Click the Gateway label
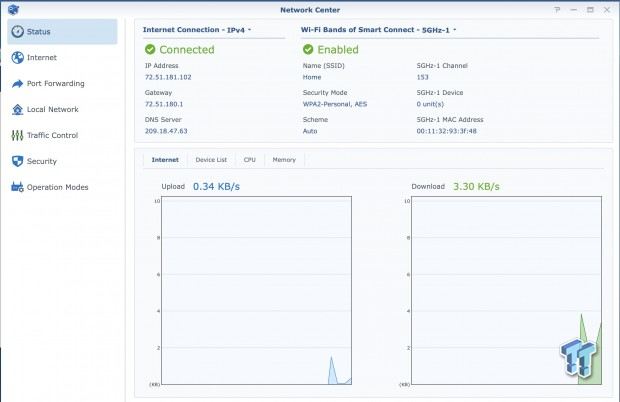Viewport: 620px width, 402px height. [x=158, y=92]
